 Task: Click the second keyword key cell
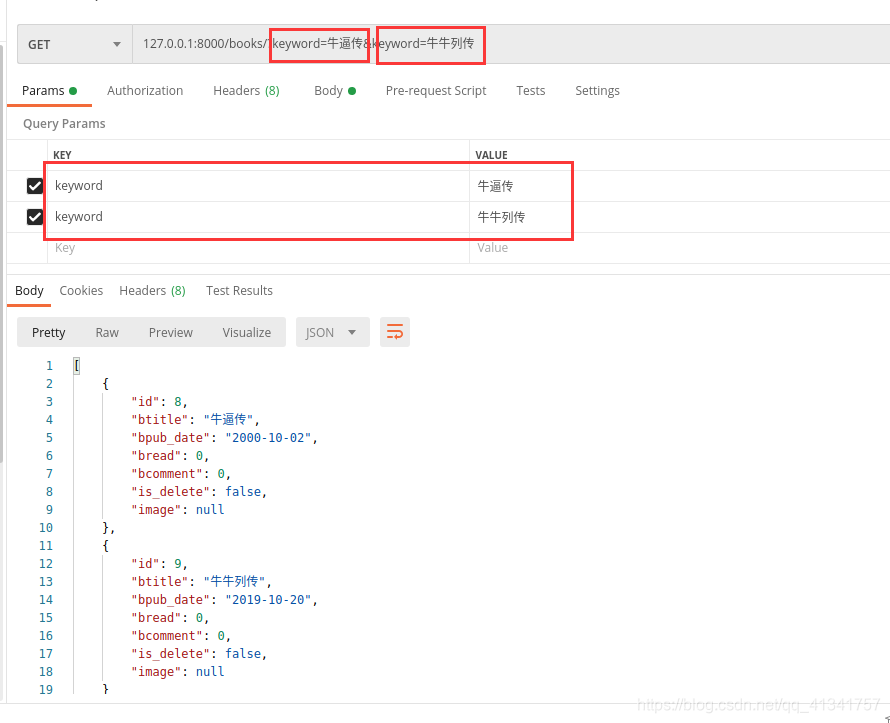point(258,217)
